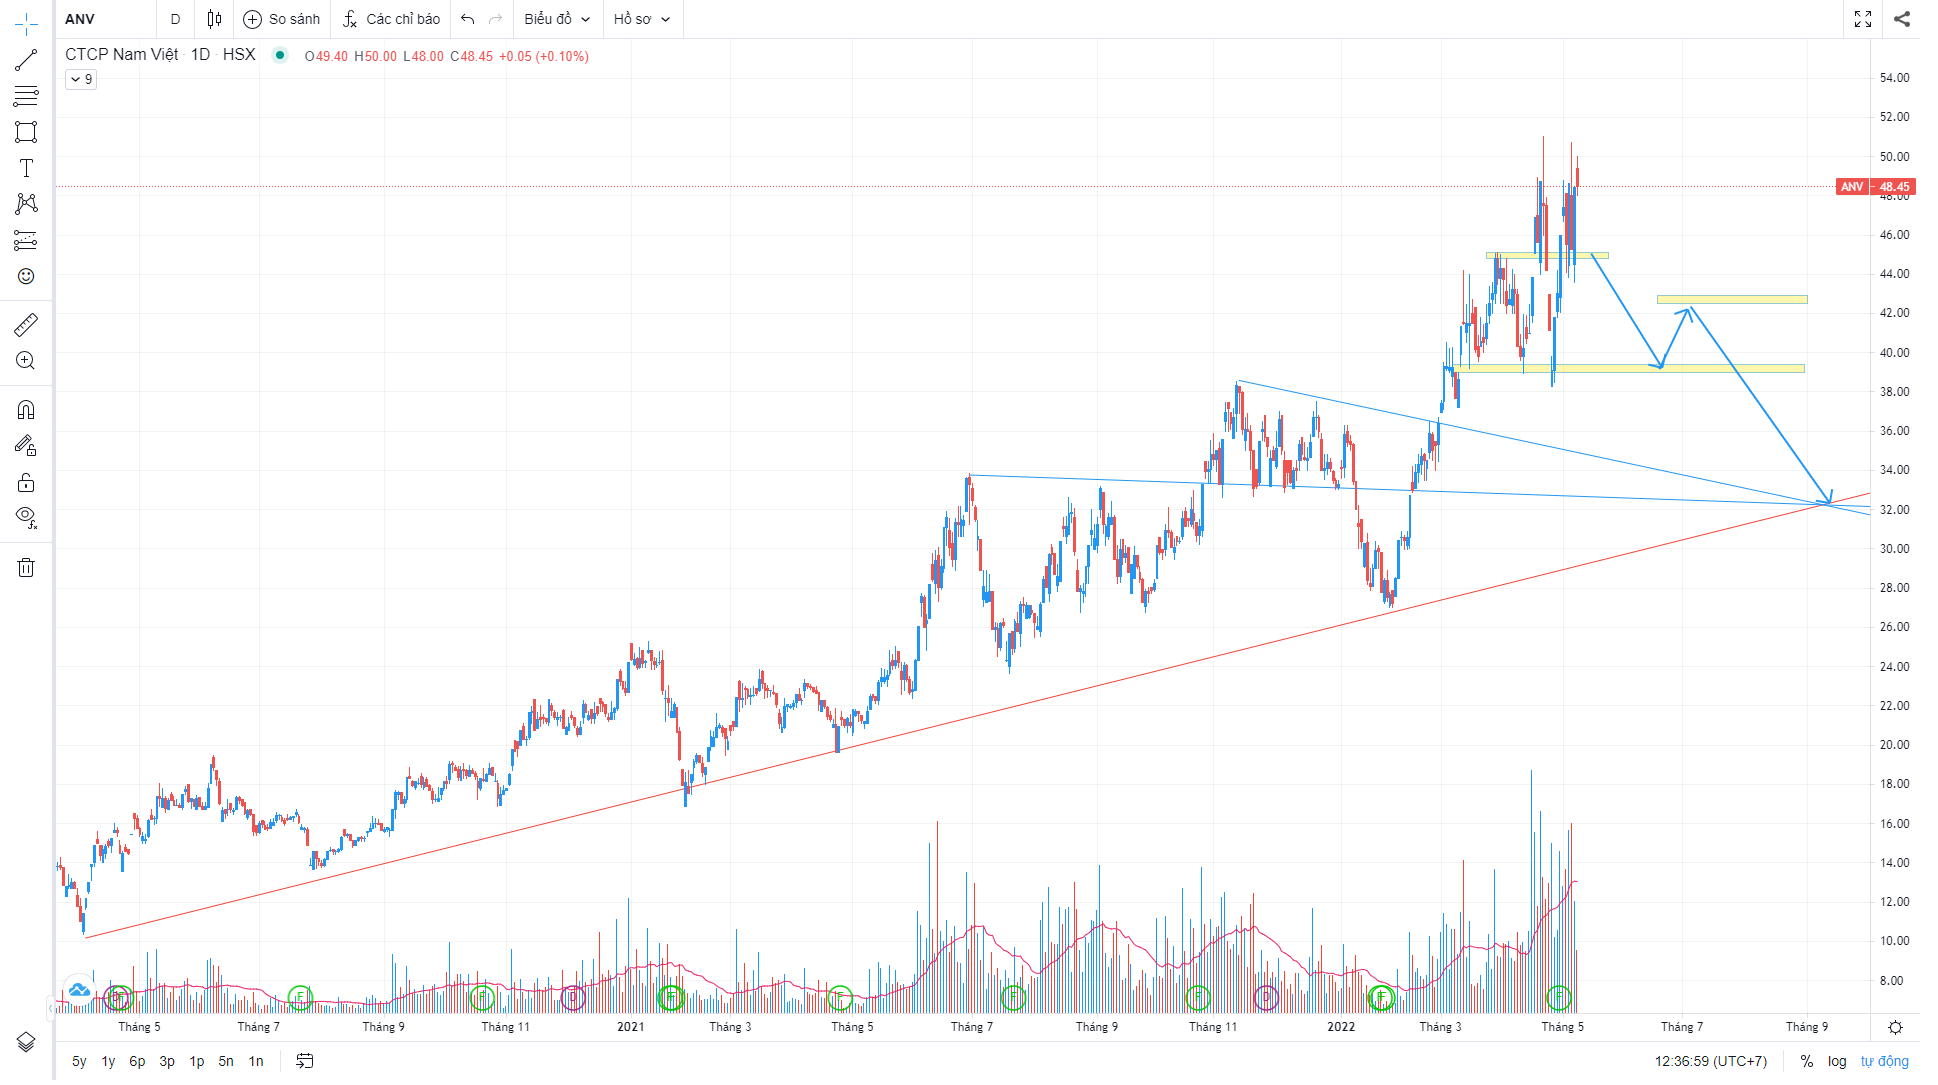Toggle percent scale option
Viewport: 1938px width, 1085px height.
[x=1807, y=1061]
